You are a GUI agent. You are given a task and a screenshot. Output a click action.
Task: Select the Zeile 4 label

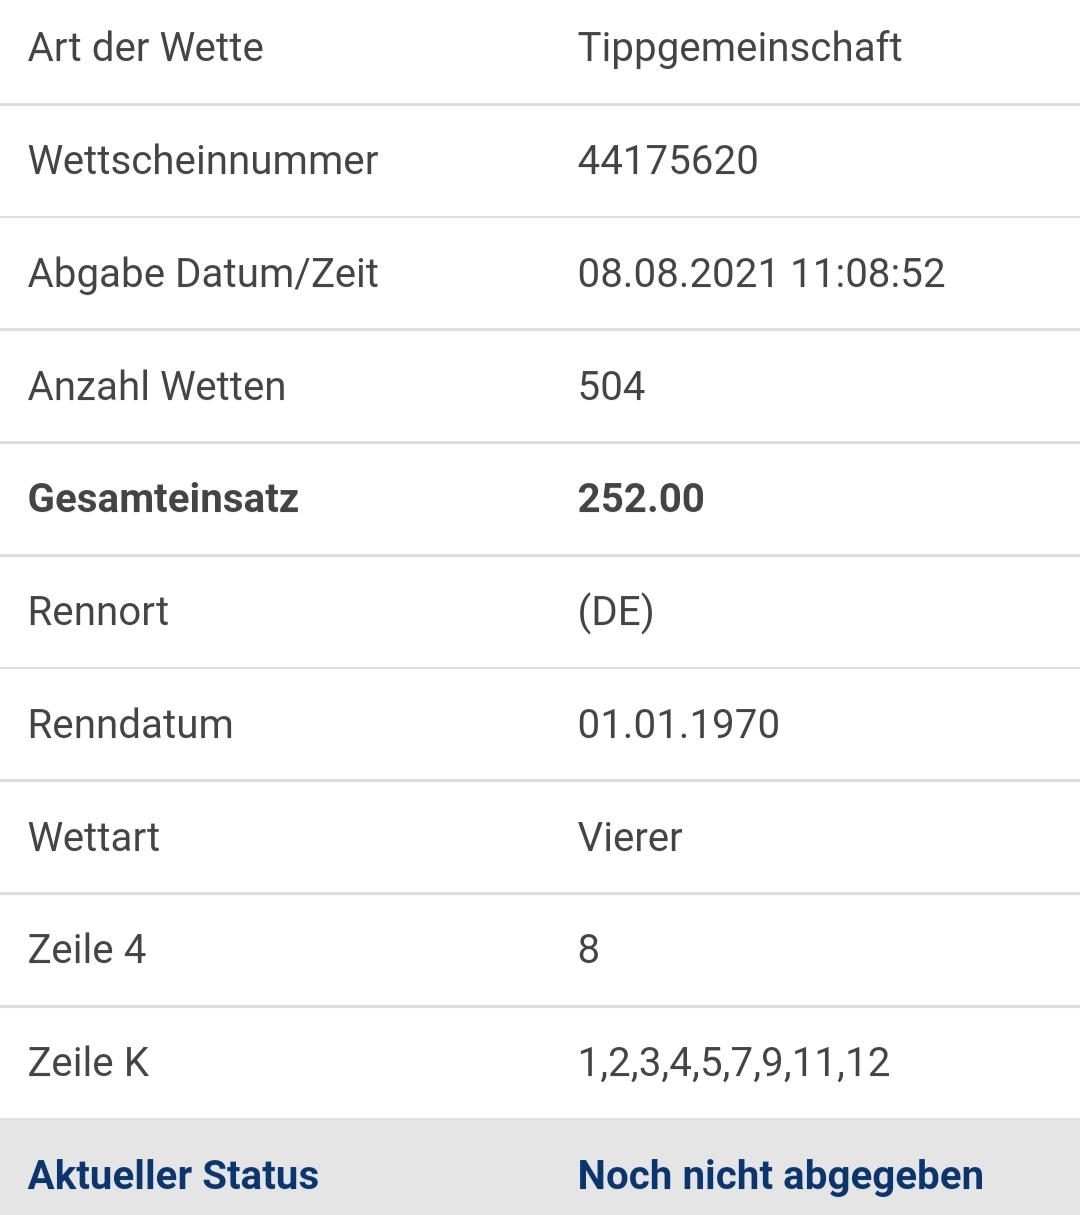click(x=87, y=949)
